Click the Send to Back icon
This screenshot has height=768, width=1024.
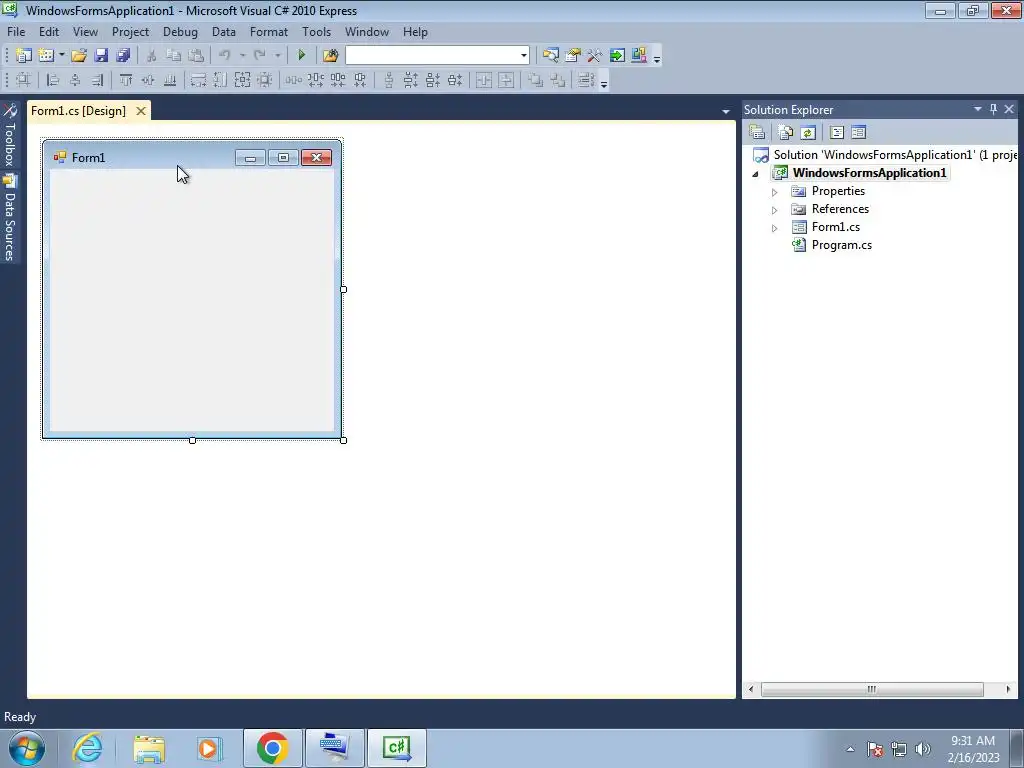558,80
